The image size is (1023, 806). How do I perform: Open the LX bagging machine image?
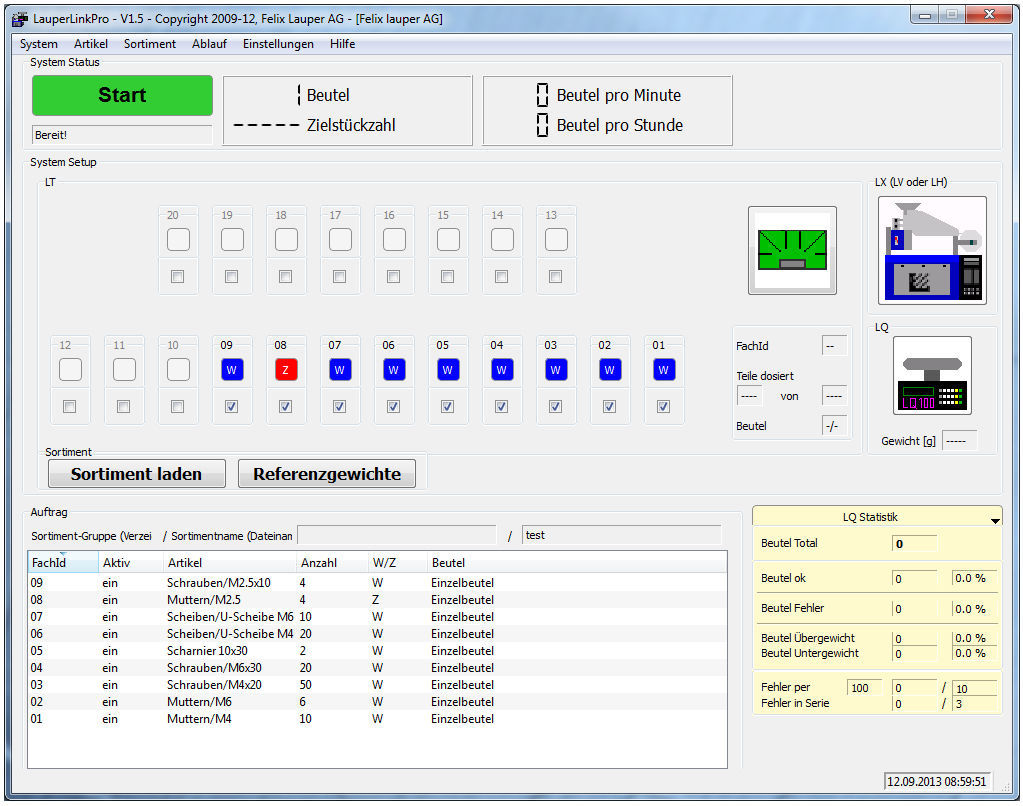932,251
